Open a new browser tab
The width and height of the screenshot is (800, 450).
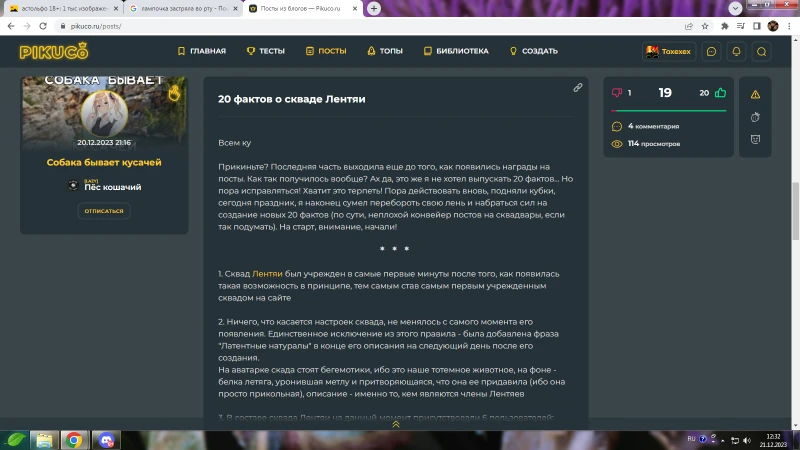pyautogui.click(x=374, y=9)
